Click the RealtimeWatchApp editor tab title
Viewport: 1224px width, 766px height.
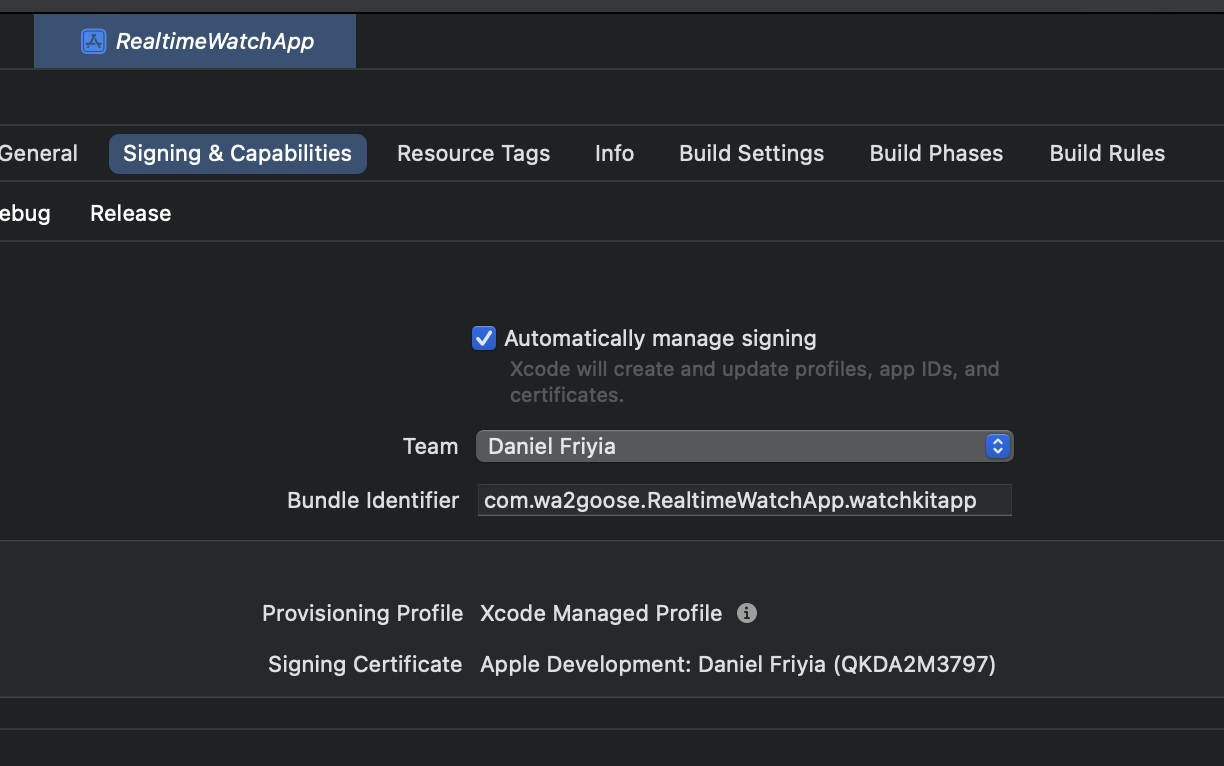215,41
